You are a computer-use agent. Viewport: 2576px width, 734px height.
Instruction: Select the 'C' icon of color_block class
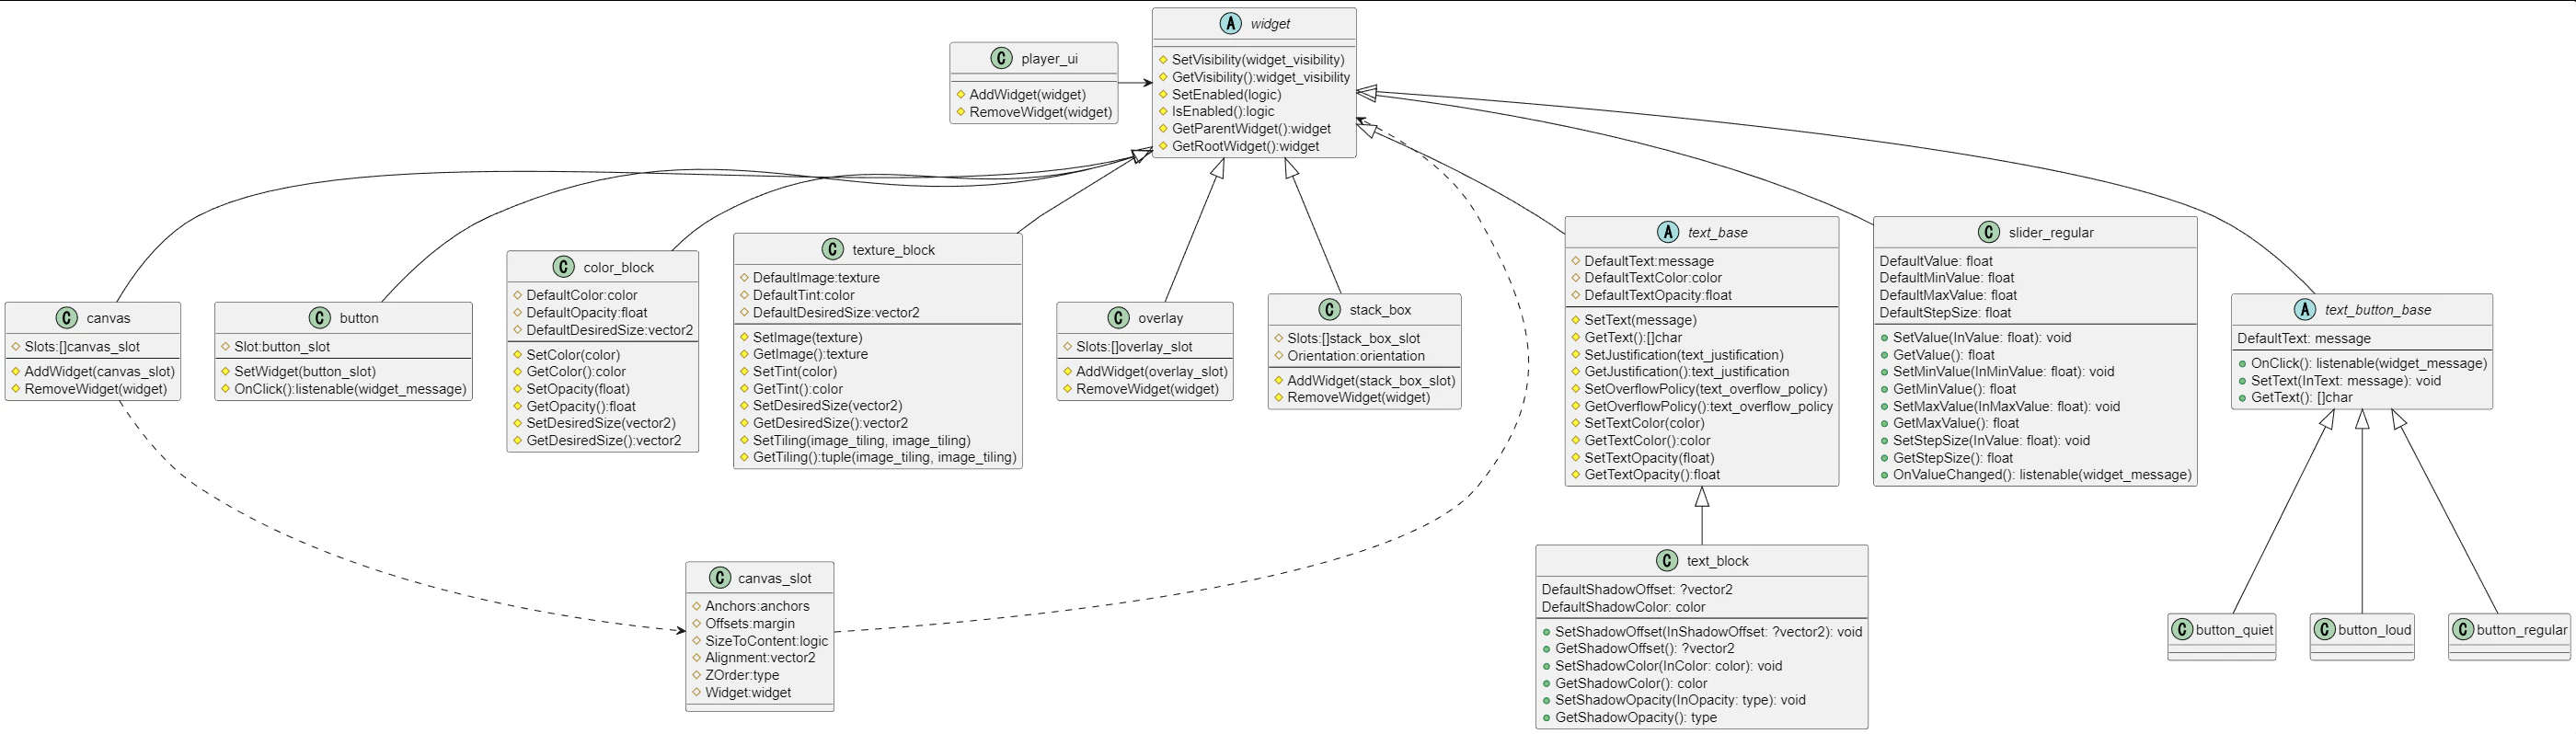point(563,267)
